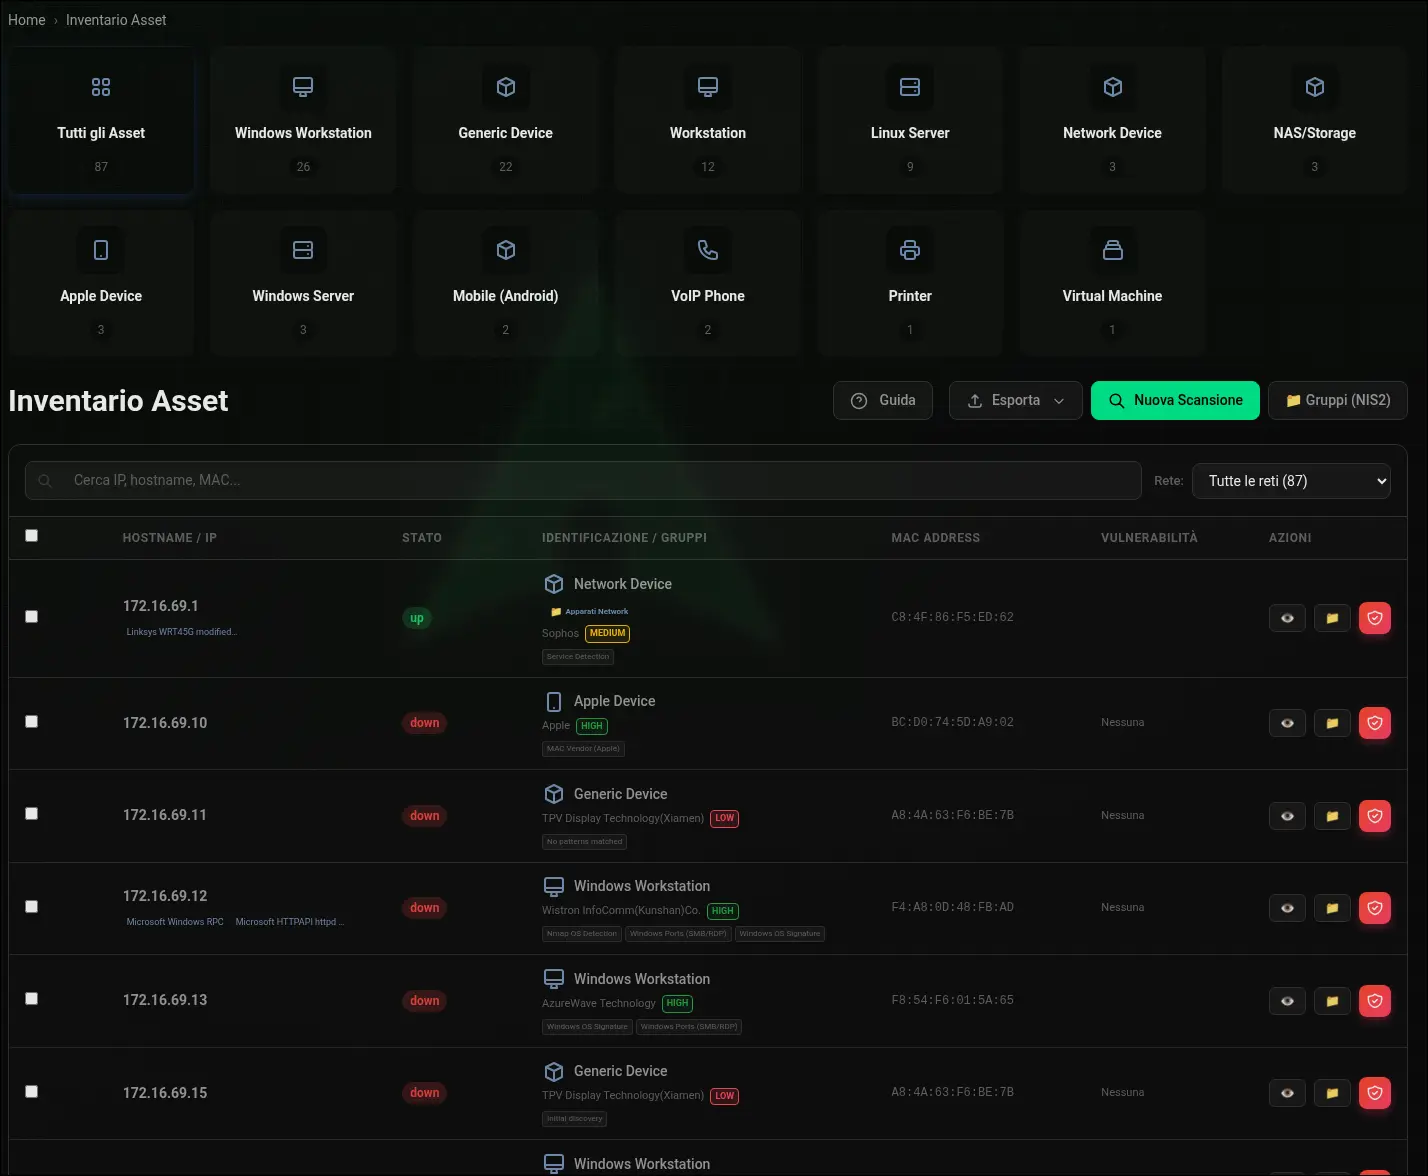This screenshot has height=1176, width=1428.
Task: Go to Home breadcrumb link
Action: pyautogui.click(x=27, y=20)
